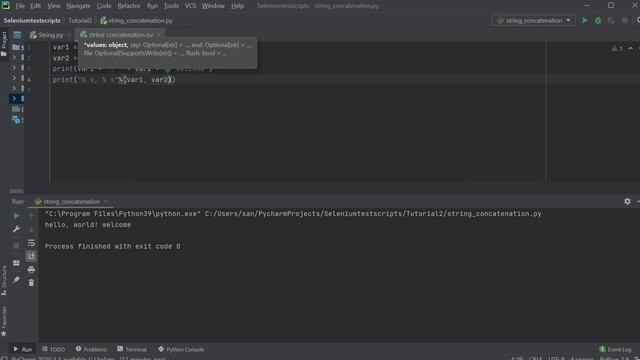The image size is (640, 360).
Task: Clear all console output with the trash icon
Action: tap(31, 282)
